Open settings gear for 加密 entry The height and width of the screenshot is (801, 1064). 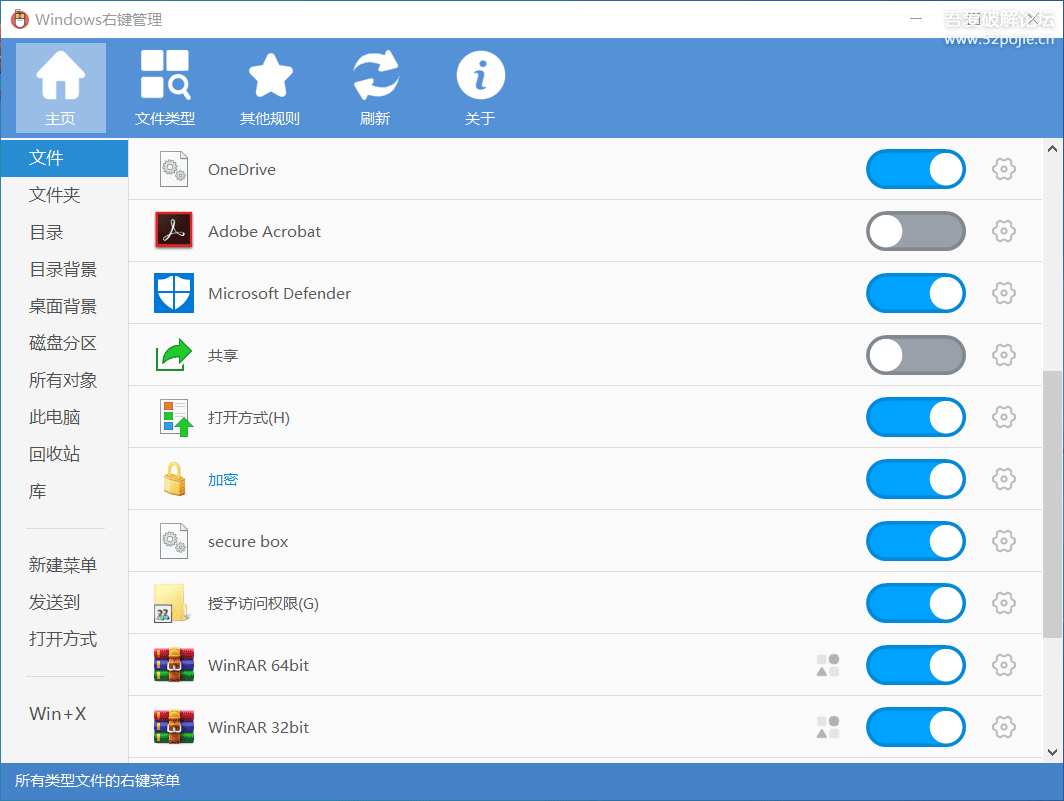point(1003,479)
